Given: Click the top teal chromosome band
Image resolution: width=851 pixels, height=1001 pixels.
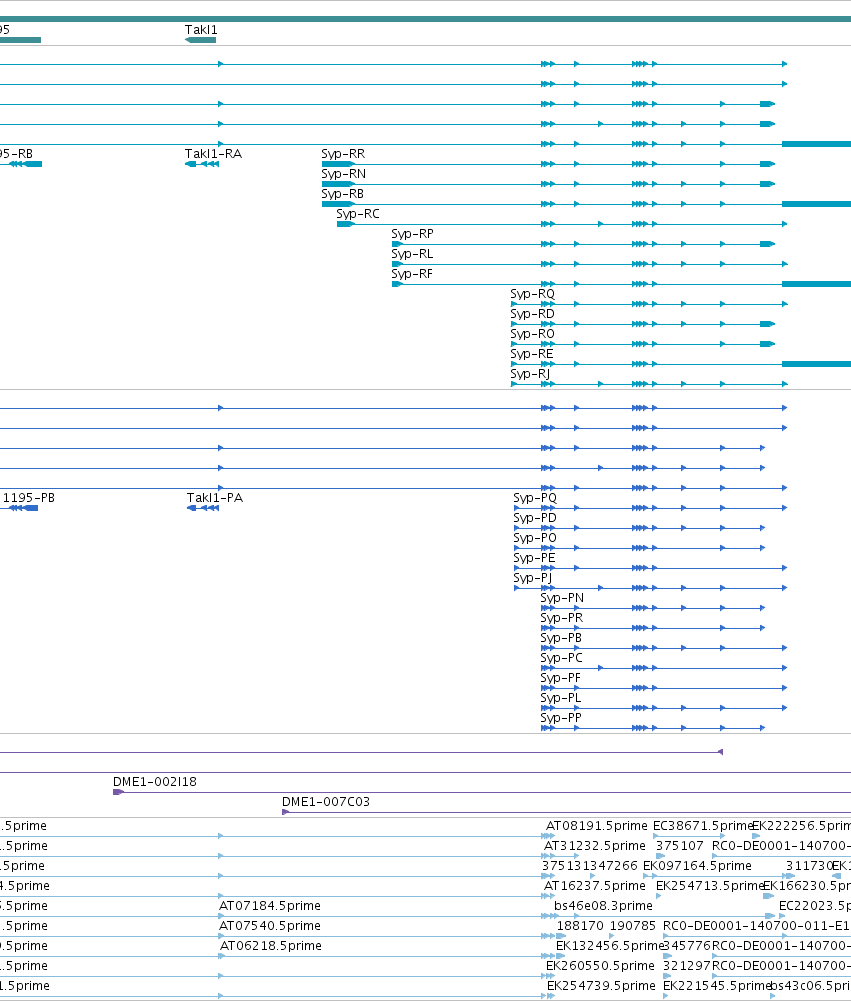Looking at the screenshot, I should click(425, 19).
